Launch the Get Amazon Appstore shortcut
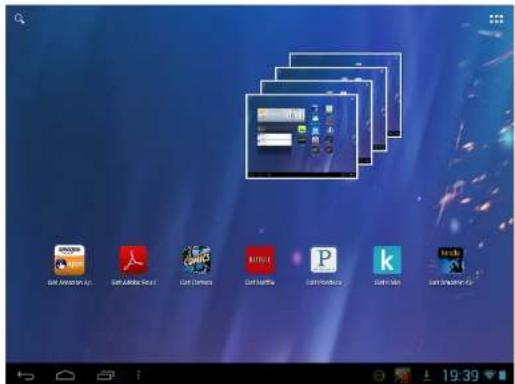 point(69,265)
